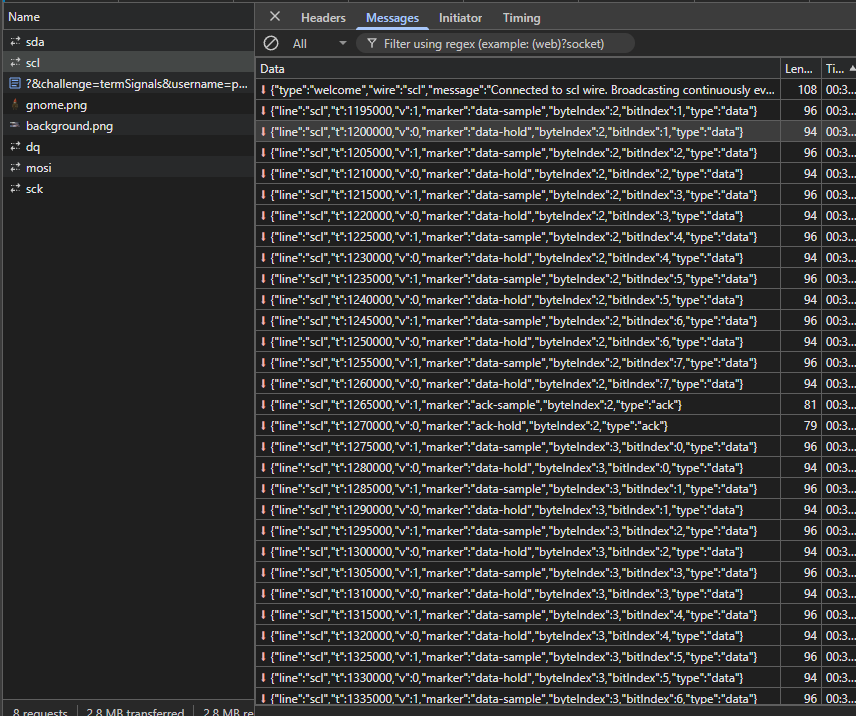The width and height of the screenshot is (856, 716).
Task: Sort messages by the Data column header
Action: [x=518, y=69]
